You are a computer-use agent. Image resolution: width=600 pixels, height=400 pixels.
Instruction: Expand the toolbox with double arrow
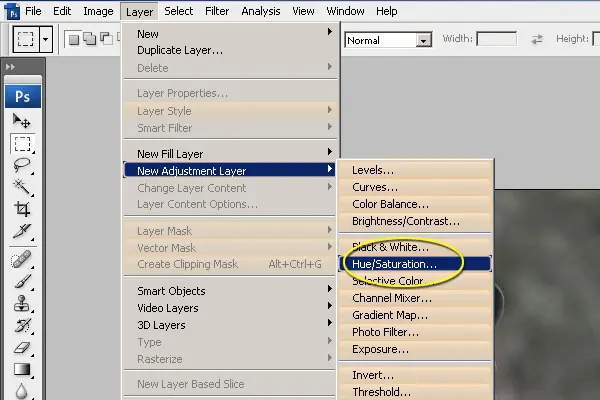tap(10, 67)
